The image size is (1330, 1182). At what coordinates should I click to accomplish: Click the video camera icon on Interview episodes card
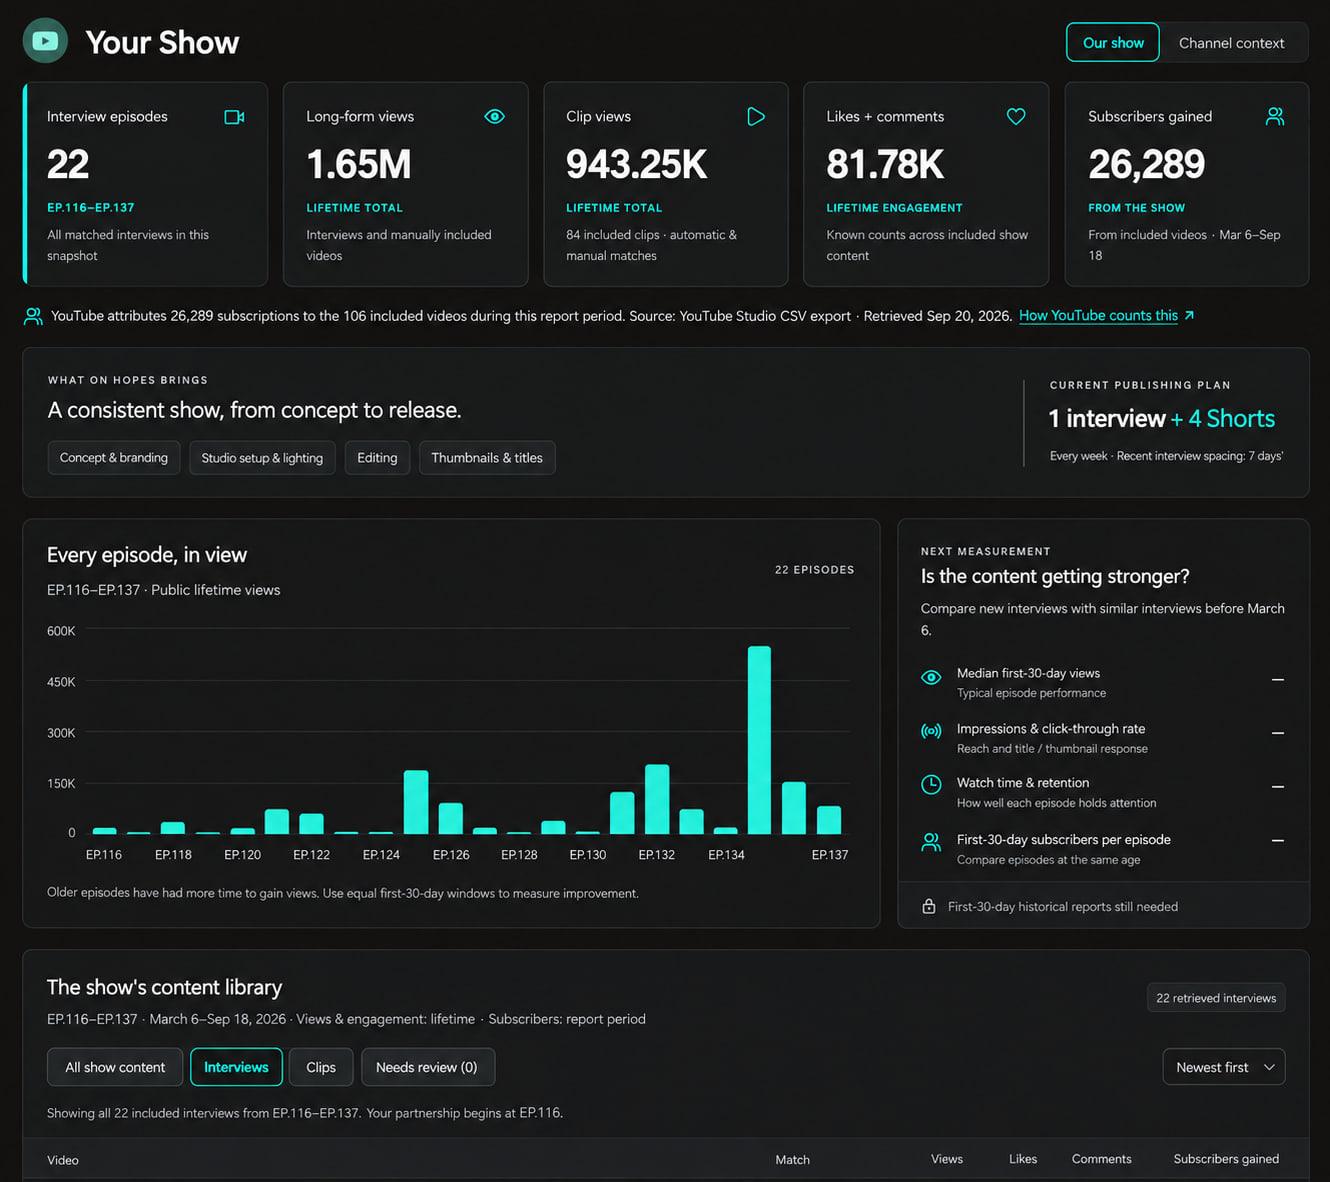tap(234, 117)
